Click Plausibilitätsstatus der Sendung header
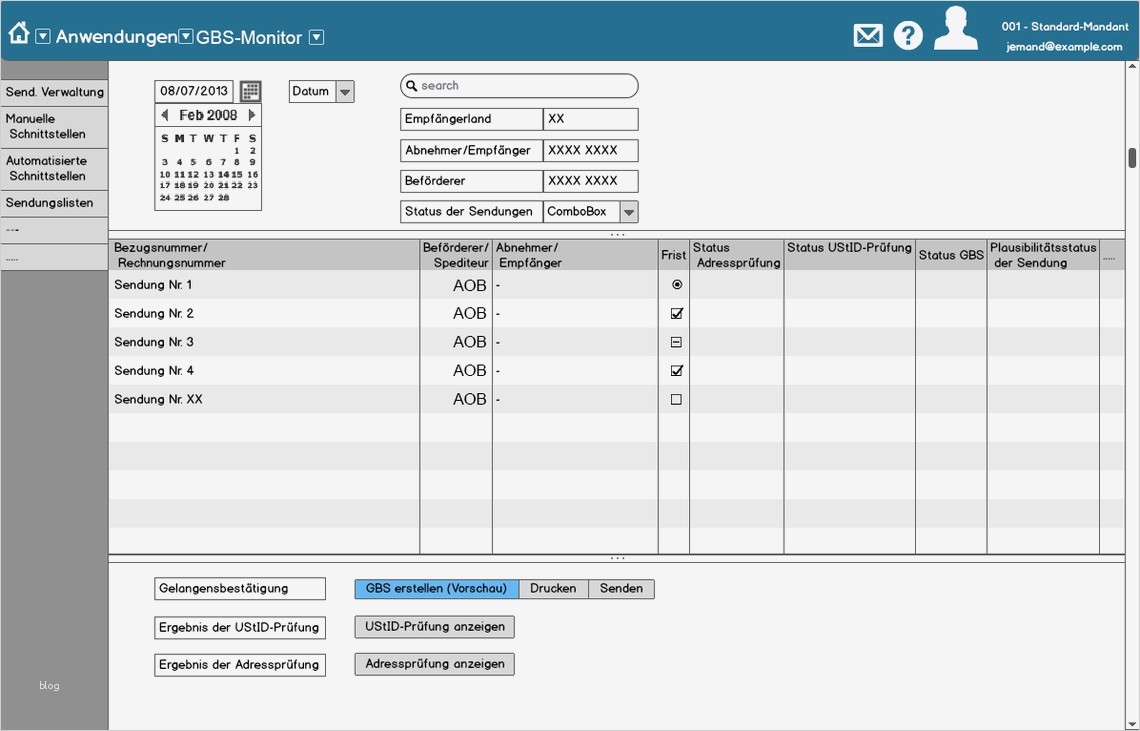 (x=1043, y=255)
